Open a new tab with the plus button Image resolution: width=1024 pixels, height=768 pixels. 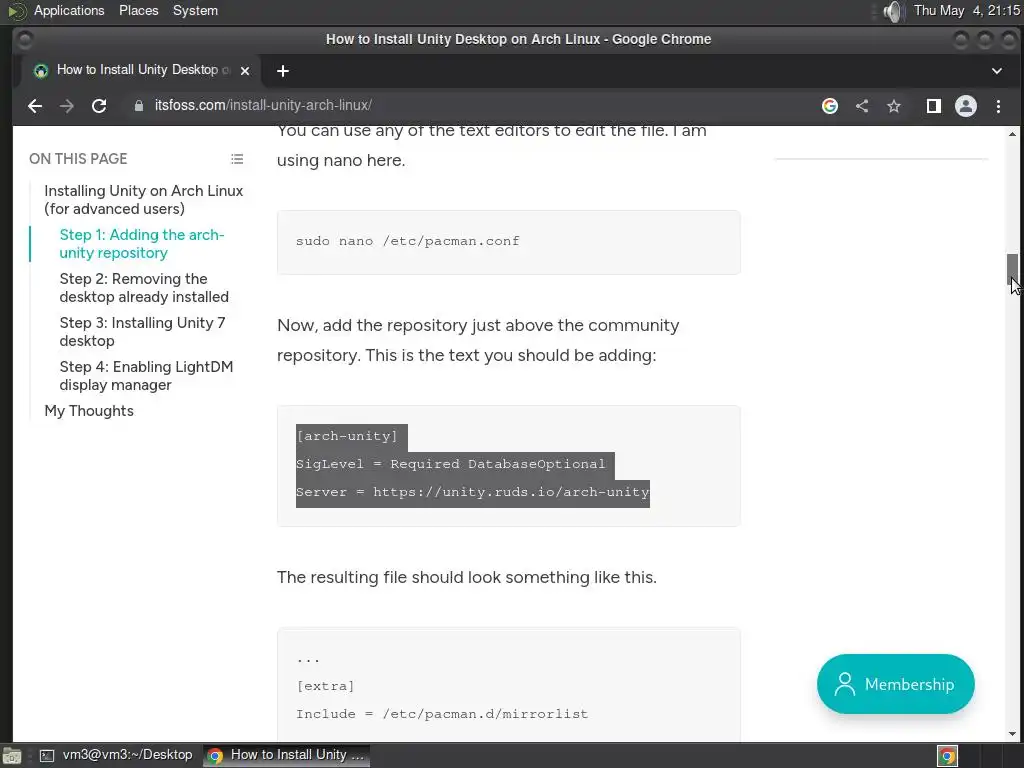(x=283, y=71)
